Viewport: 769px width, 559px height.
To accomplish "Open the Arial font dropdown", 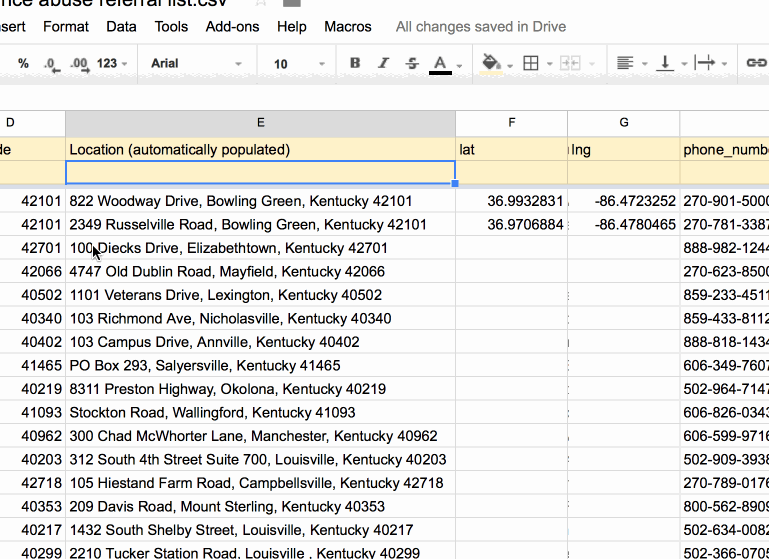I will (x=196, y=63).
